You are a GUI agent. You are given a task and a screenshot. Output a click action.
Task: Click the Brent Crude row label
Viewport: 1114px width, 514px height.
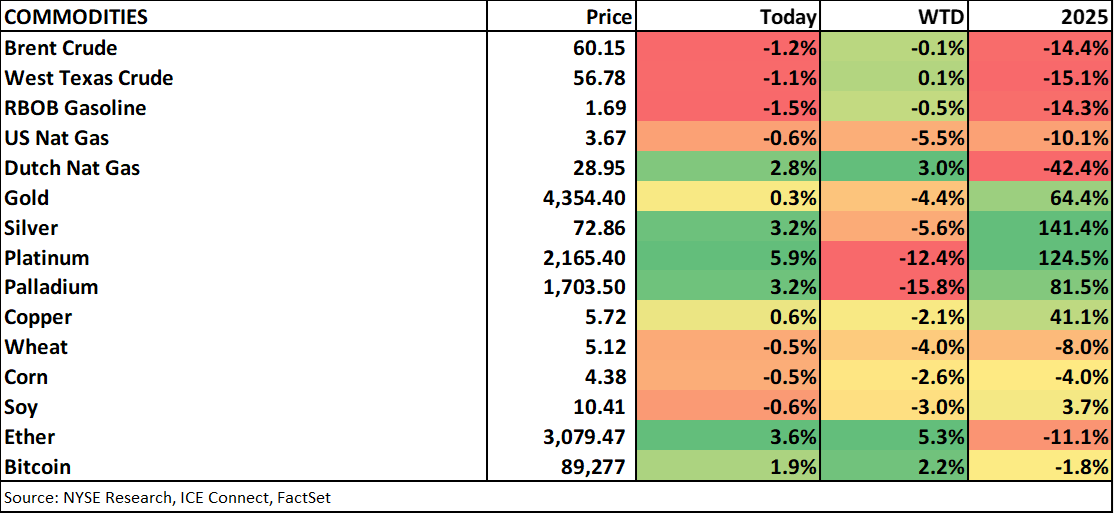[61, 48]
